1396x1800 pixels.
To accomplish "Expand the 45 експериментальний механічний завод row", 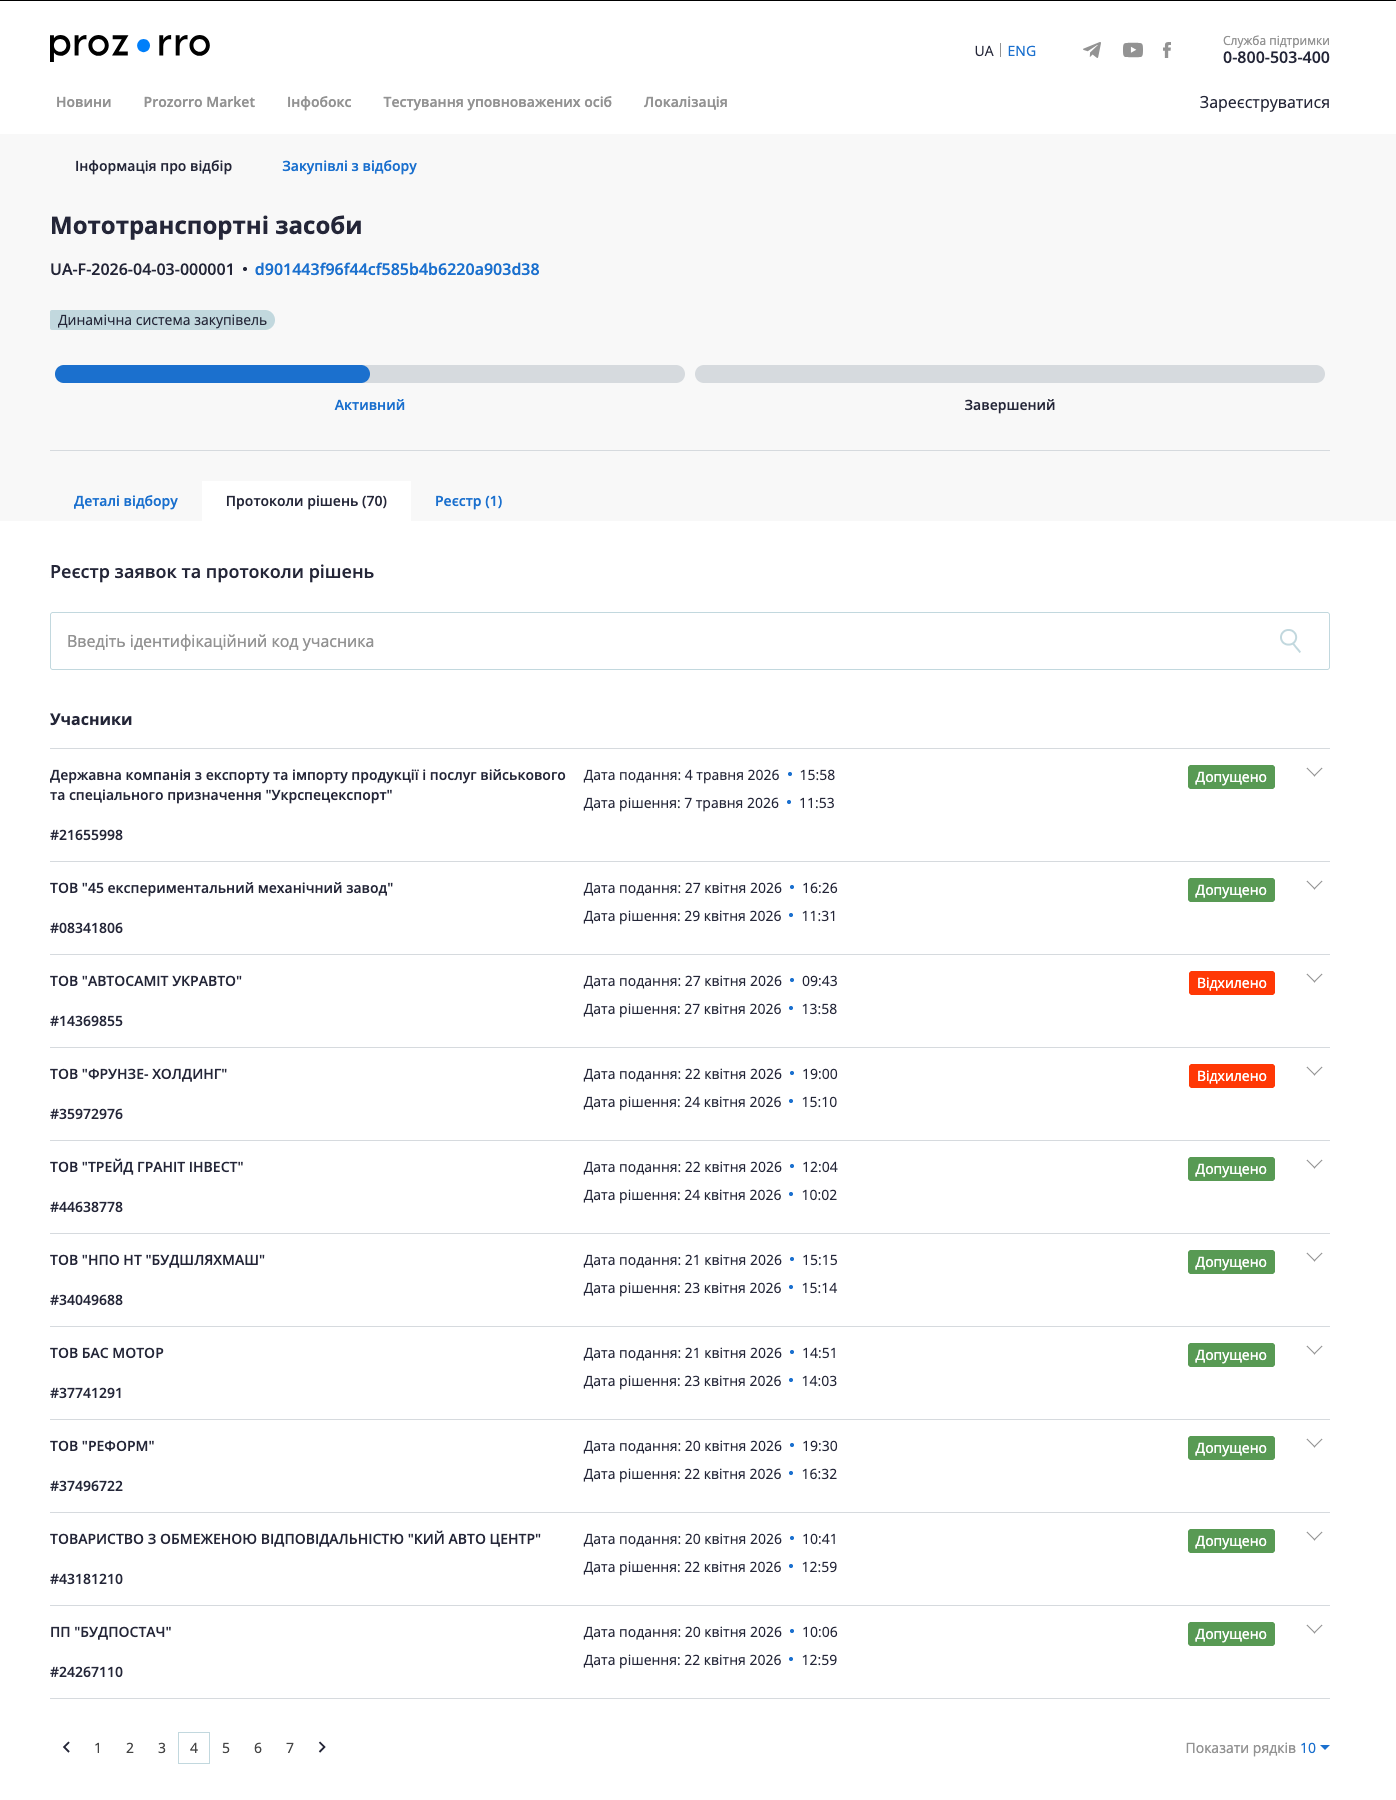I will pyautogui.click(x=1315, y=885).
